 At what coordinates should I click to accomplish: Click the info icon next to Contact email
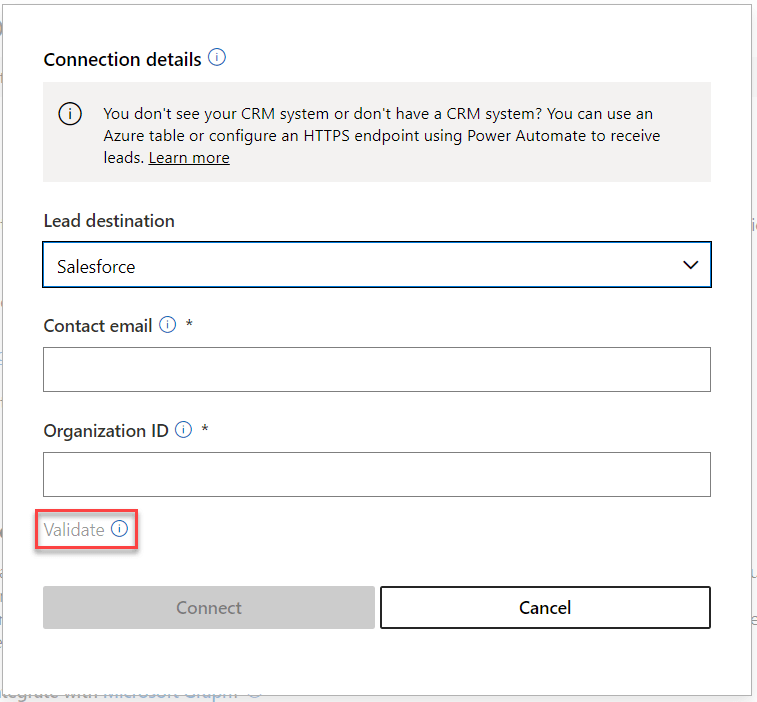coord(168,325)
